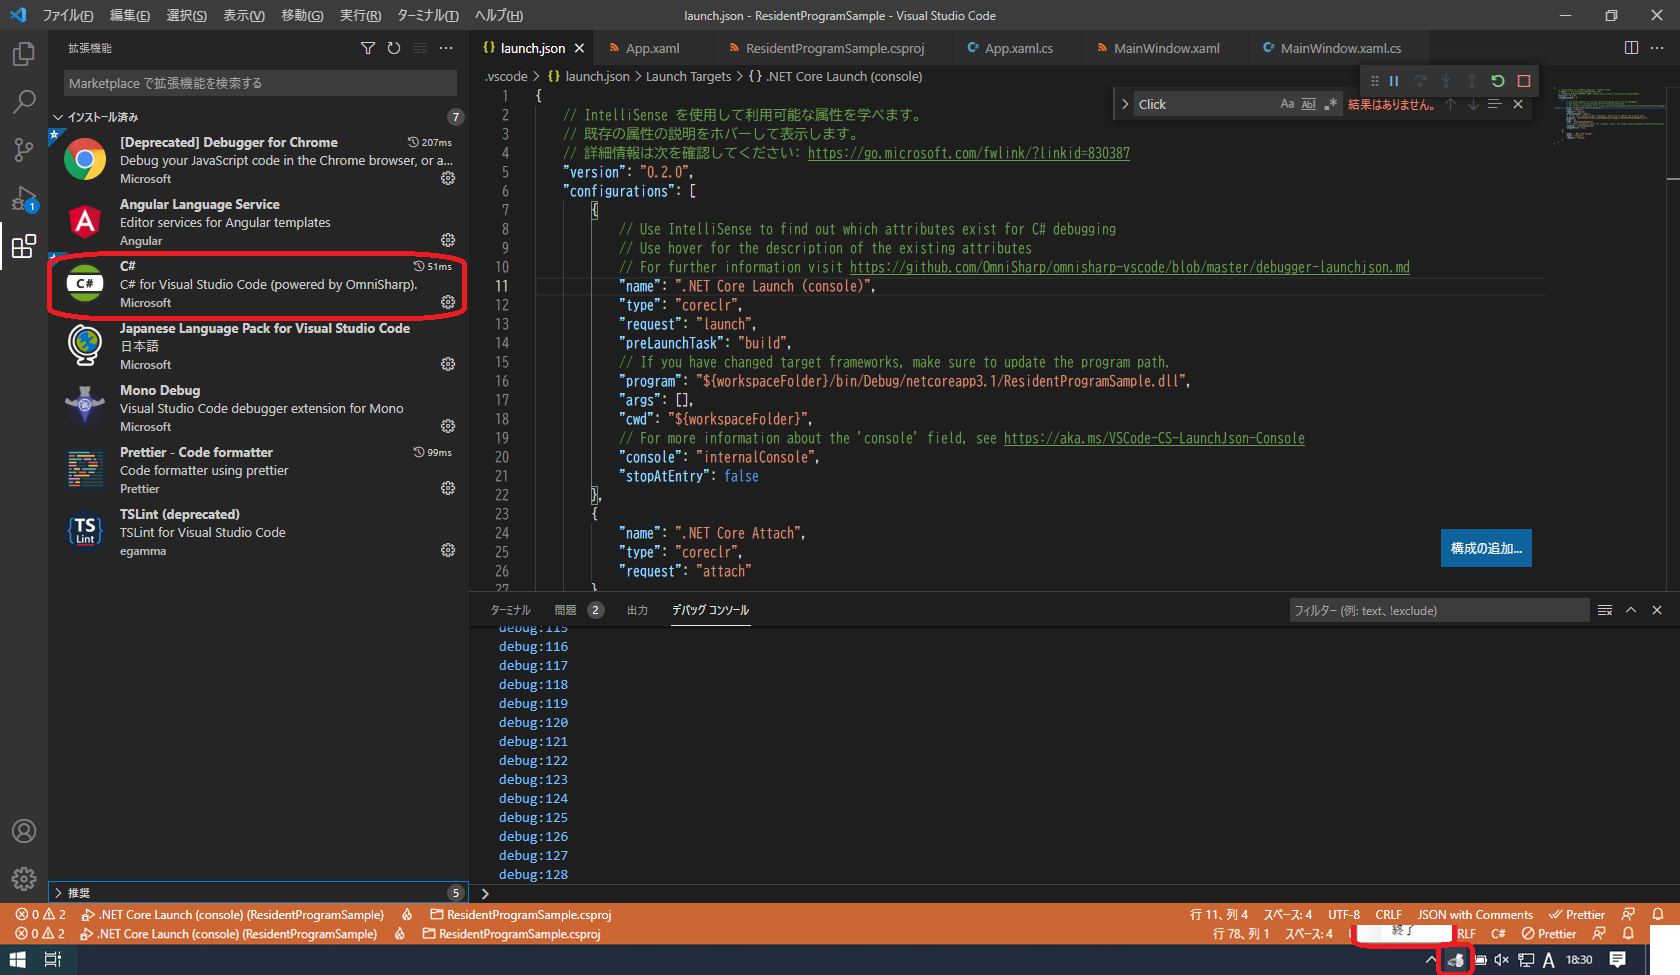Open manage gear for C# extension
Screen dimensions: 1680x975
[x=448, y=302]
